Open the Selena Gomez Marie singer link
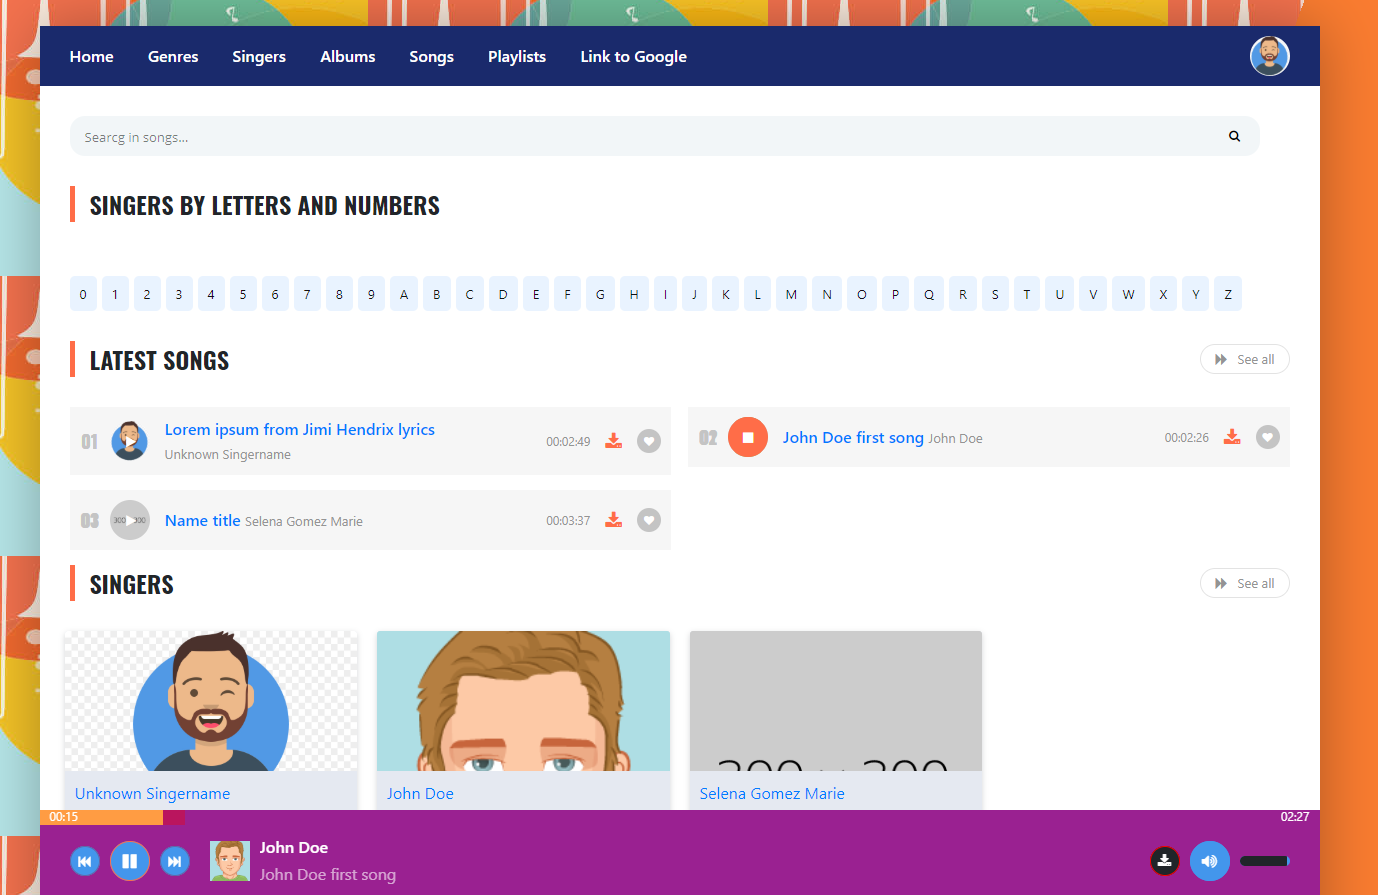The height and width of the screenshot is (895, 1378). (x=771, y=793)
